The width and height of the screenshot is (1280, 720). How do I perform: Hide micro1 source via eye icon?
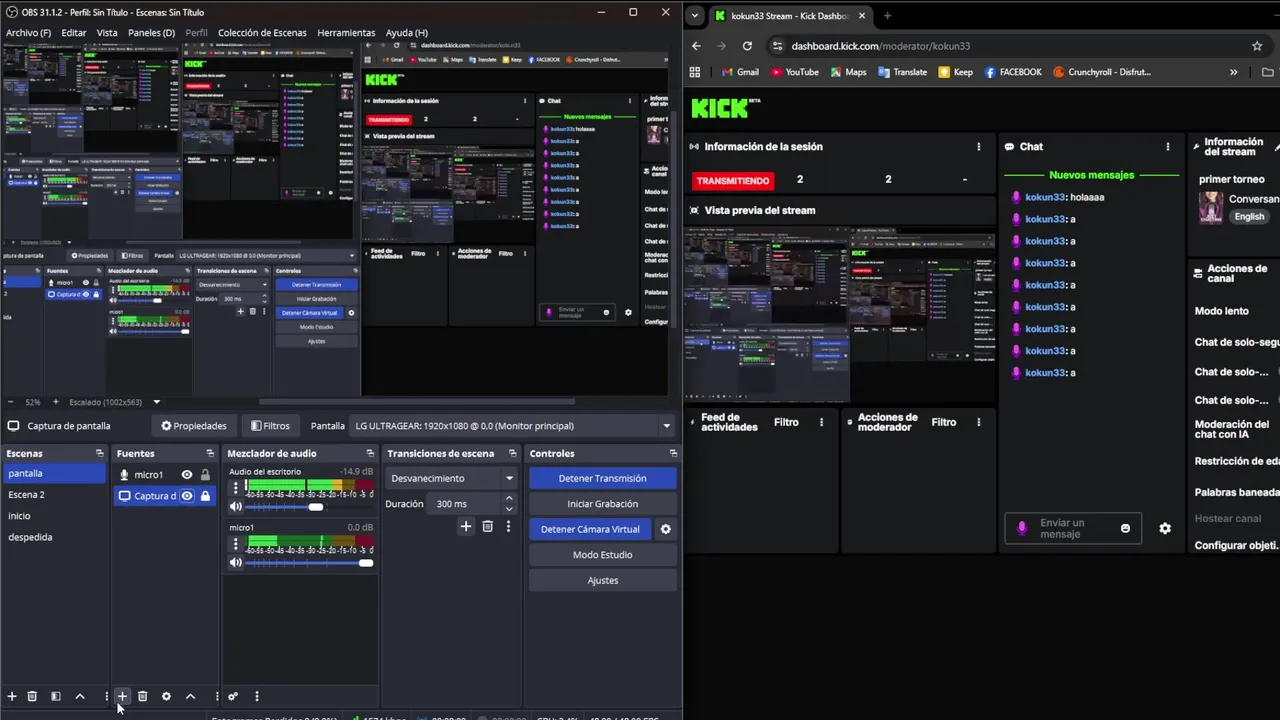pos(187,475)
